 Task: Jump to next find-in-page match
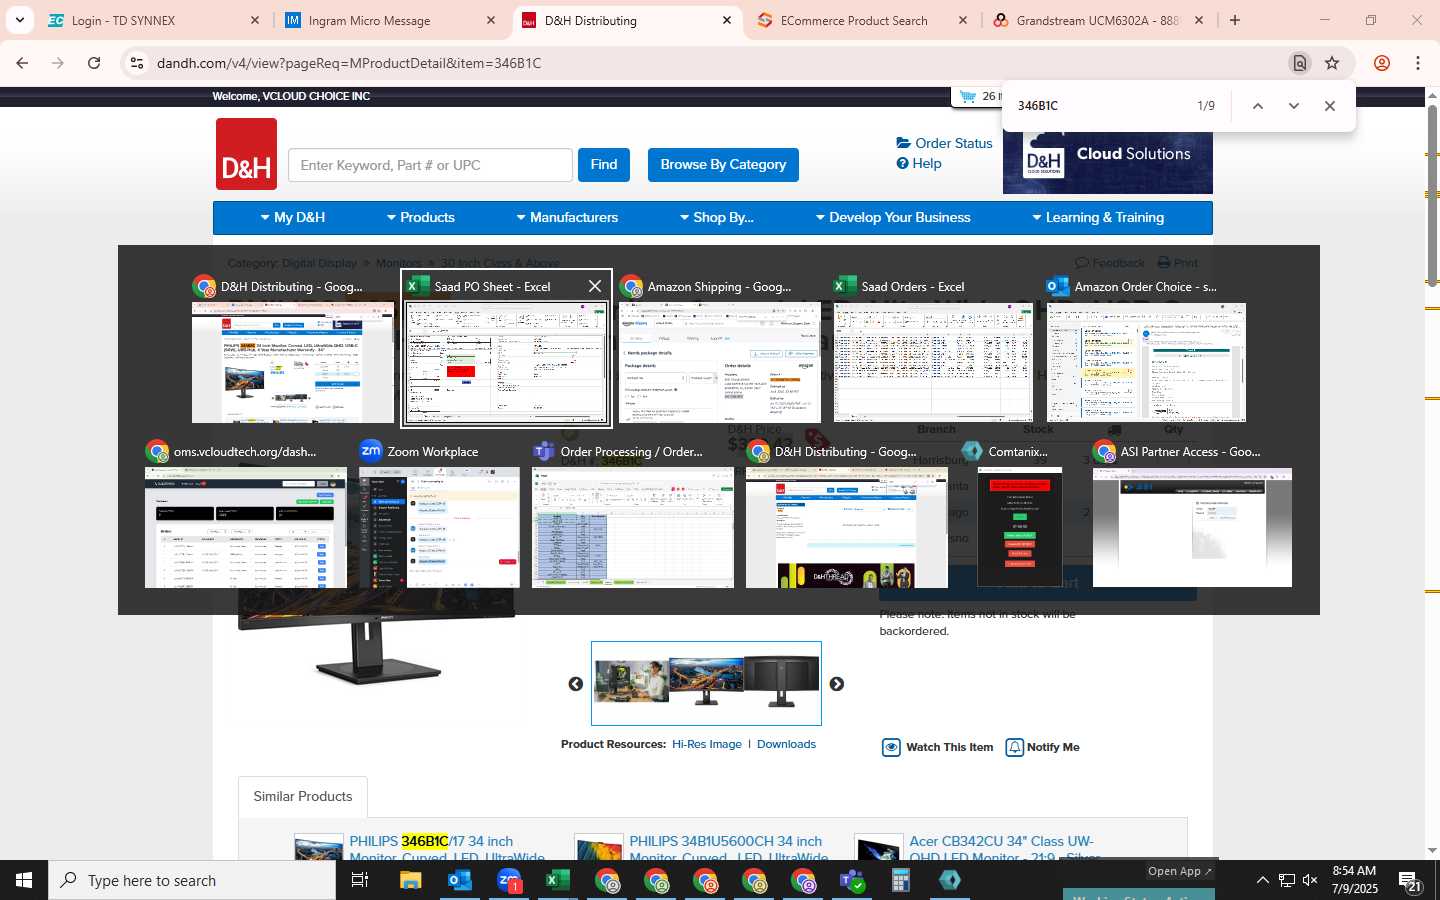[x=1294, y=106]
